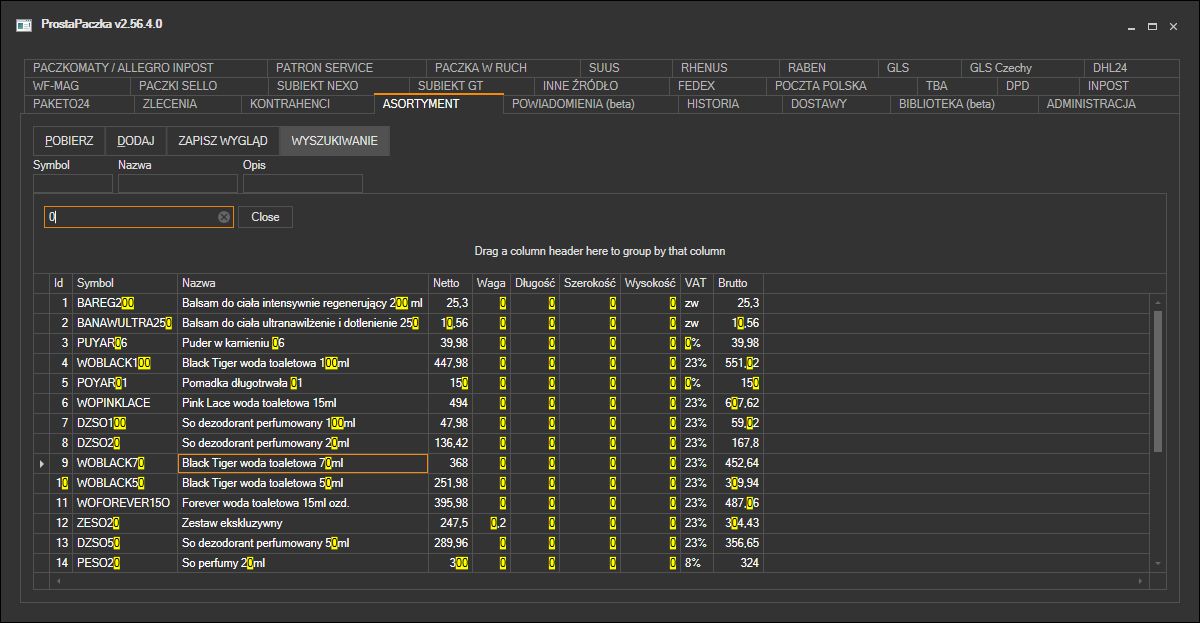Focus the Opis filter field
1200x623 pixels.
[303, 183]
